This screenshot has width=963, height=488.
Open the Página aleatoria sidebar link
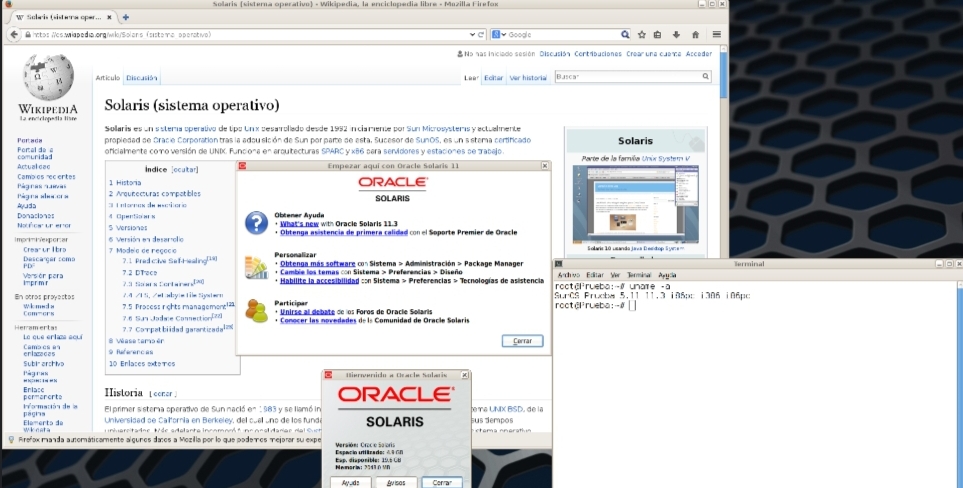click(x=42, y=196)
